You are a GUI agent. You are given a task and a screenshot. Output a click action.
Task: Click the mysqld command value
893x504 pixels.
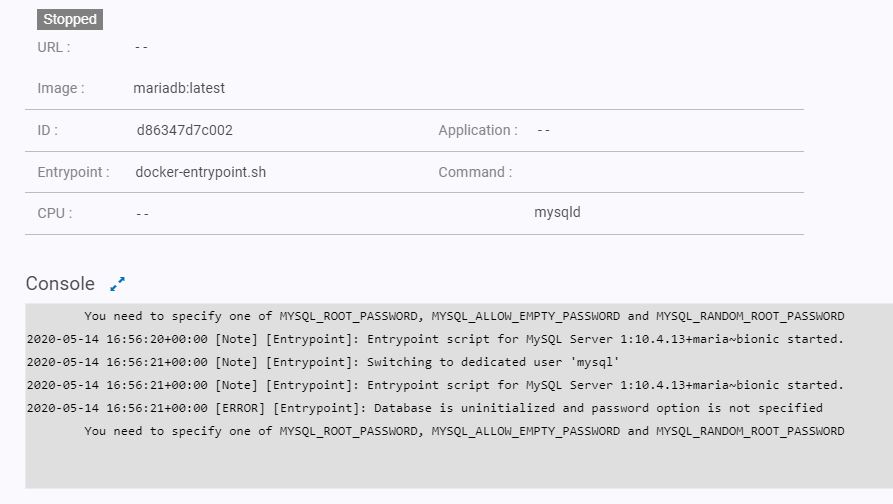557,212
